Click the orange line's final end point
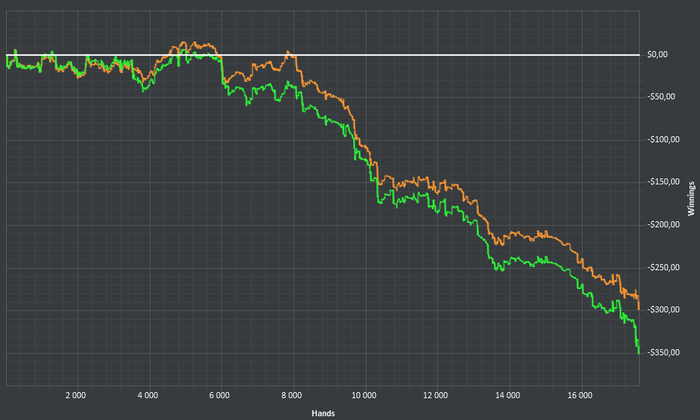The height and width of the screenshot is (420, 700). (x=639, y=308)
